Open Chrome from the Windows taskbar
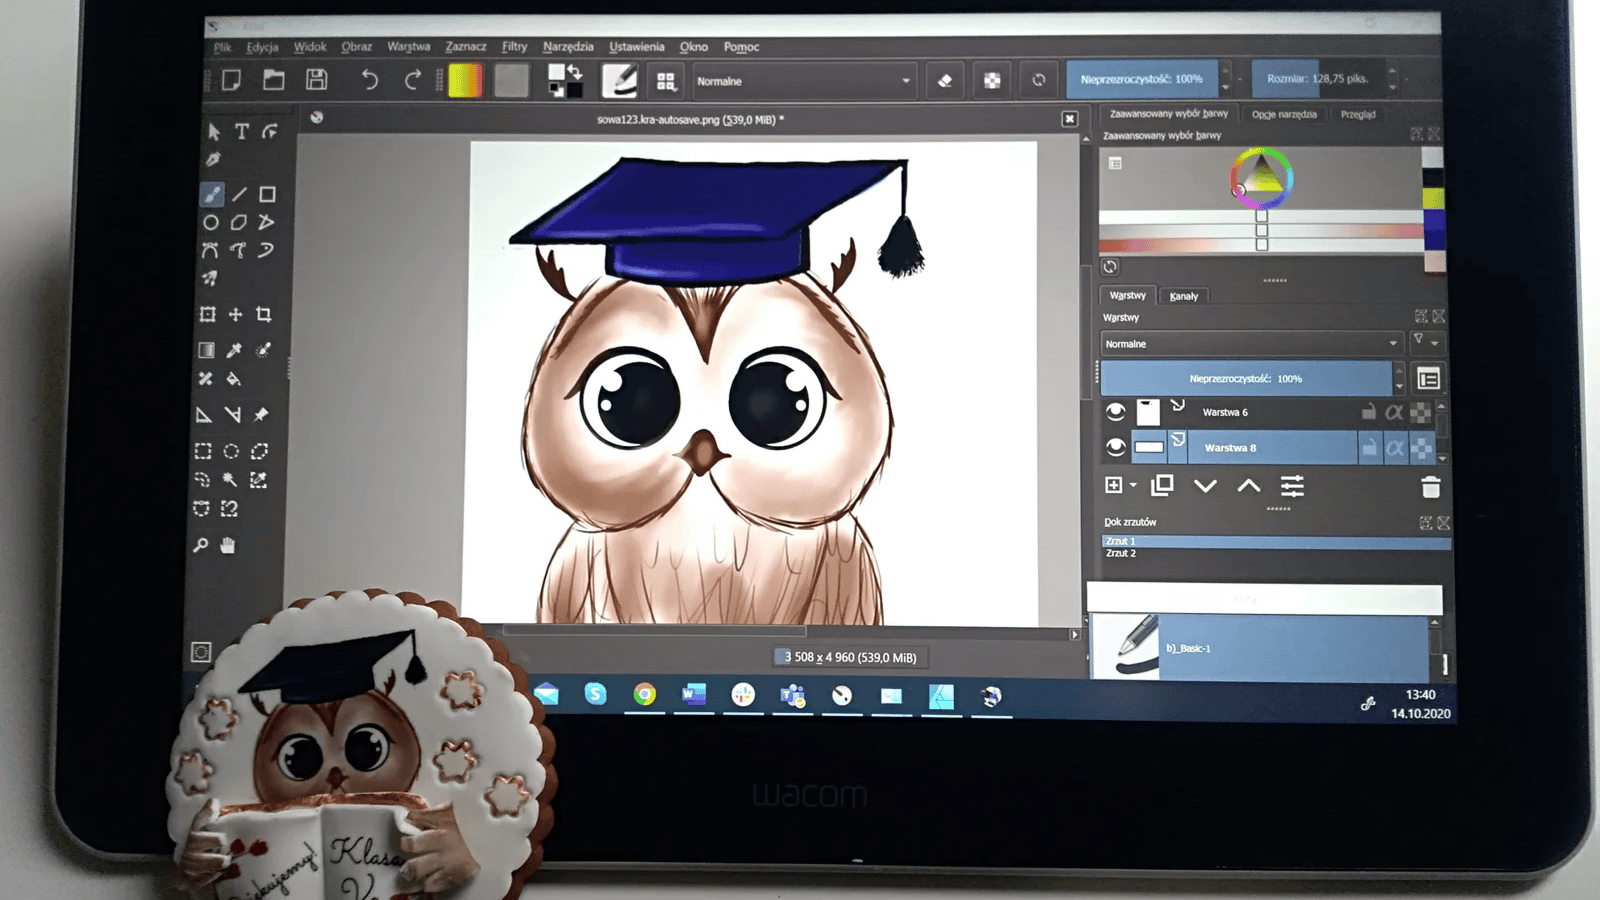The image size is (1600, 900). click(644, 695)
